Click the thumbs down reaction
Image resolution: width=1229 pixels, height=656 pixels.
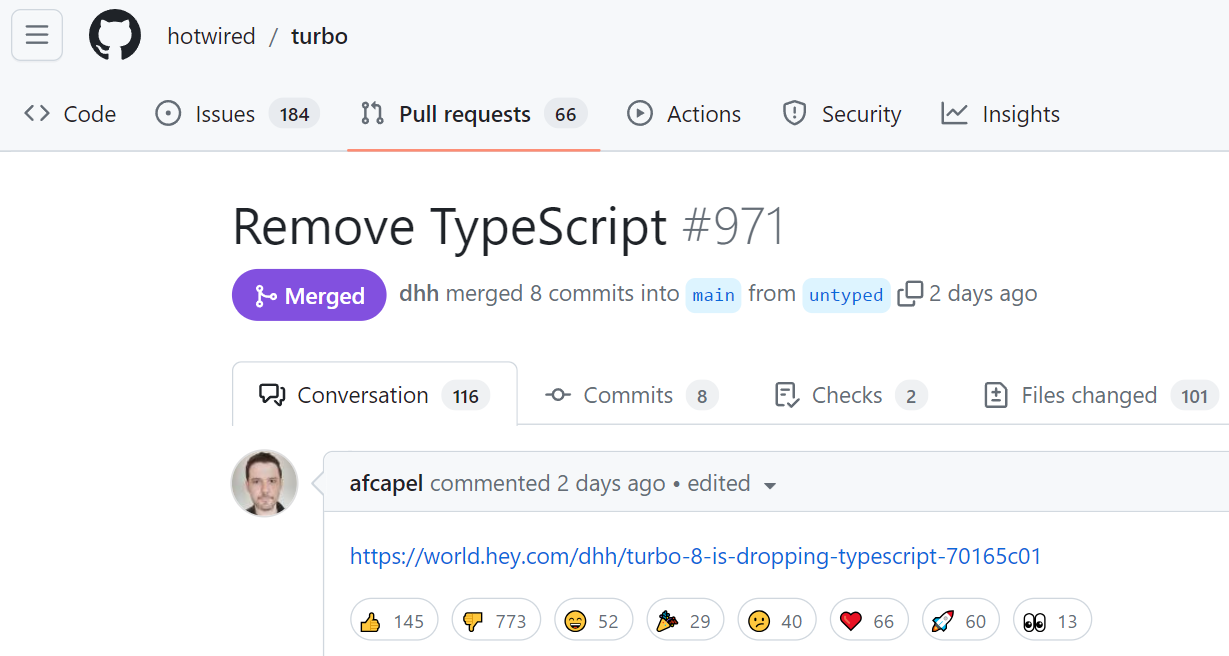tap(496, 620)
